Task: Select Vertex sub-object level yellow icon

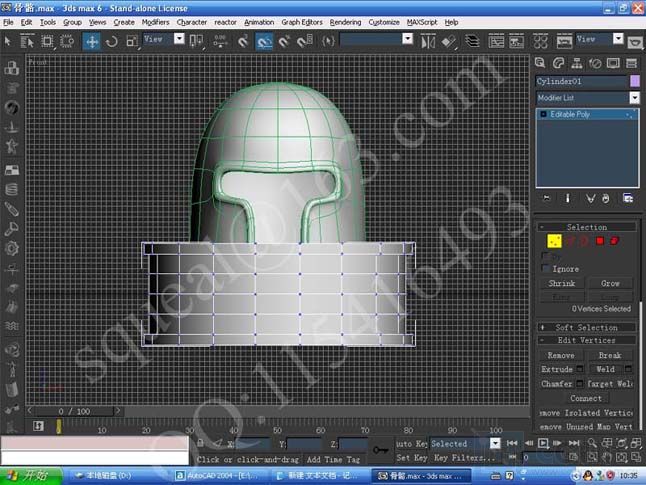Action: tap(554, 241)
